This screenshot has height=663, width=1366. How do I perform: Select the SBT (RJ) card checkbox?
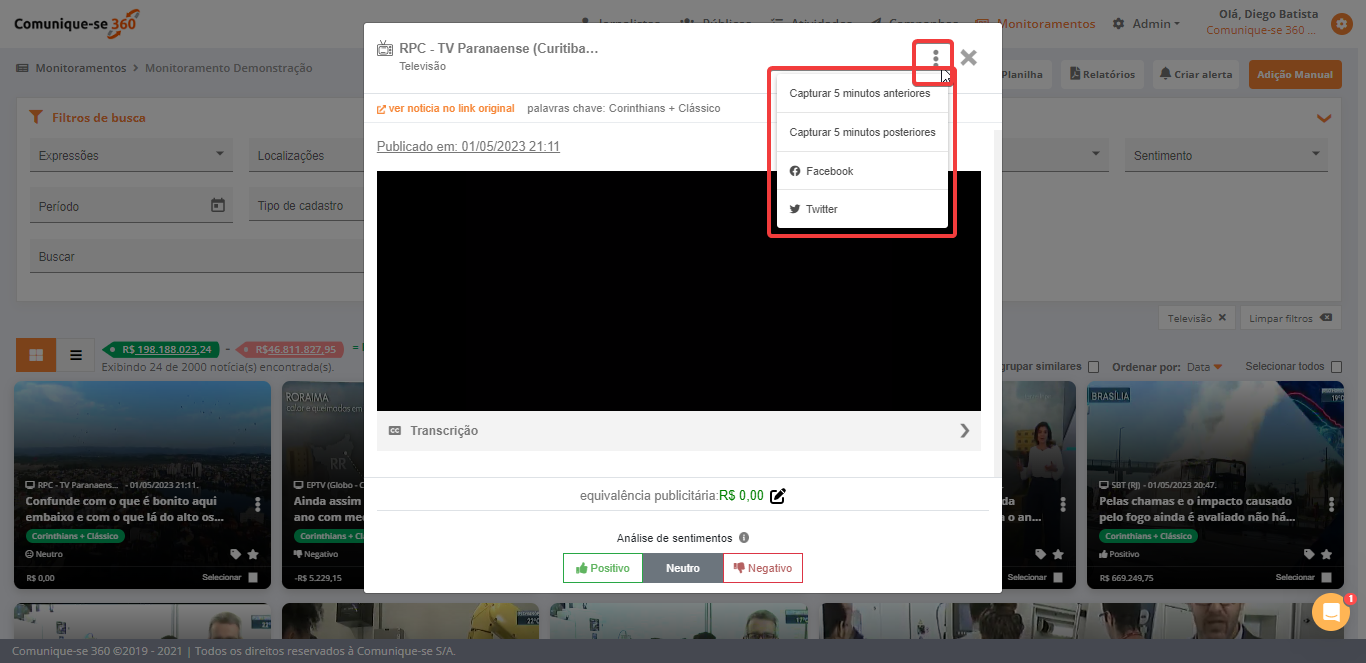[1326, 577]
